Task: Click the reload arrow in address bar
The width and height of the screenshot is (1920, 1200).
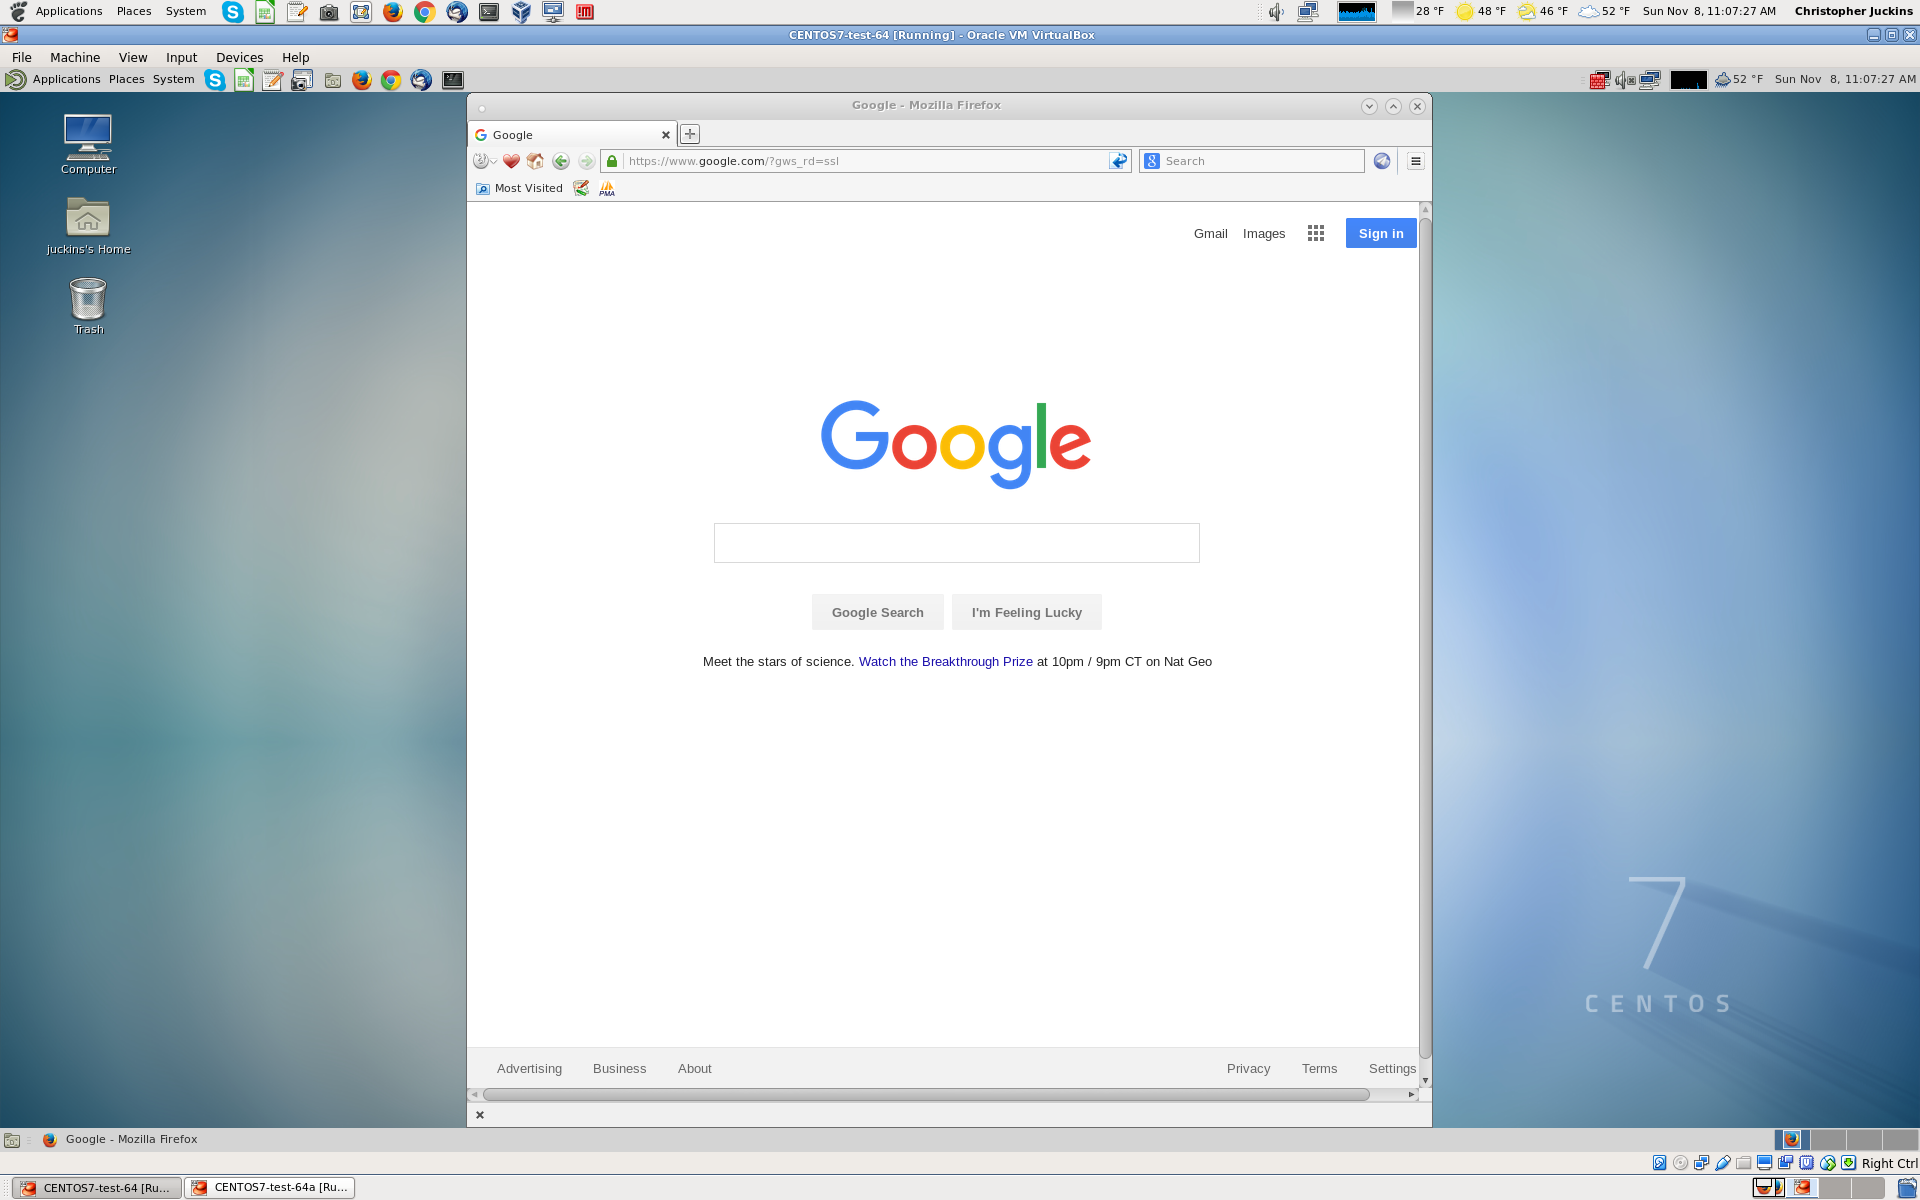Action: point(1118,161)
